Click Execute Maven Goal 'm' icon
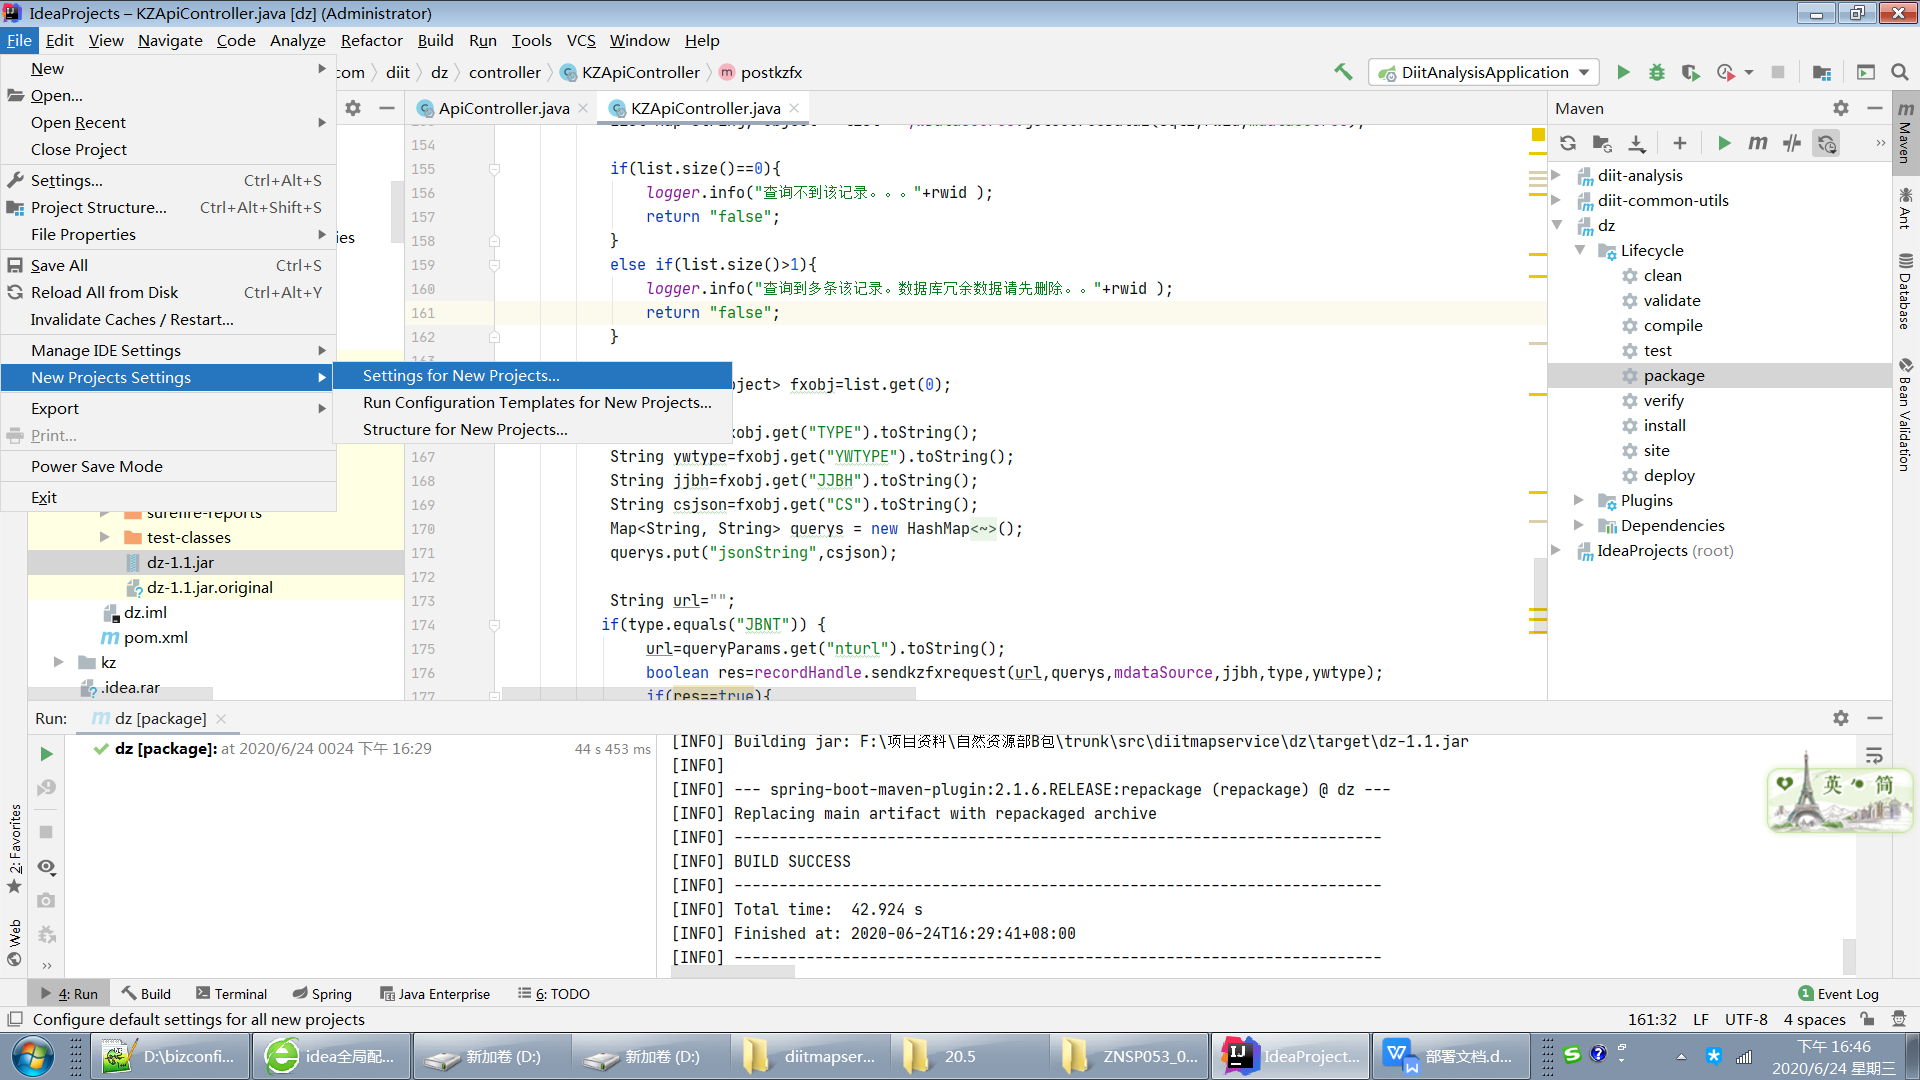The height and width of the screenshot is (1080, 1920). [x=1758, y=144]
